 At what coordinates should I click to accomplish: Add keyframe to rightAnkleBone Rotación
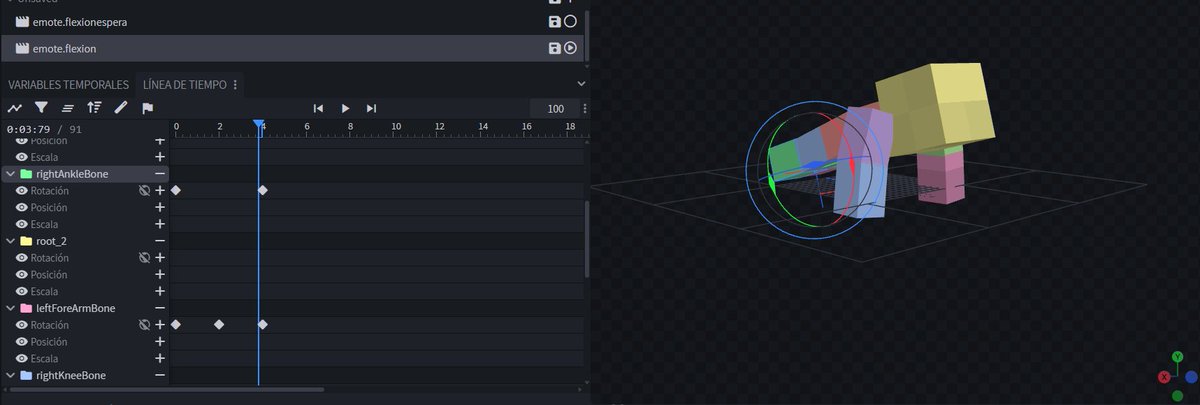pos(160,190)
